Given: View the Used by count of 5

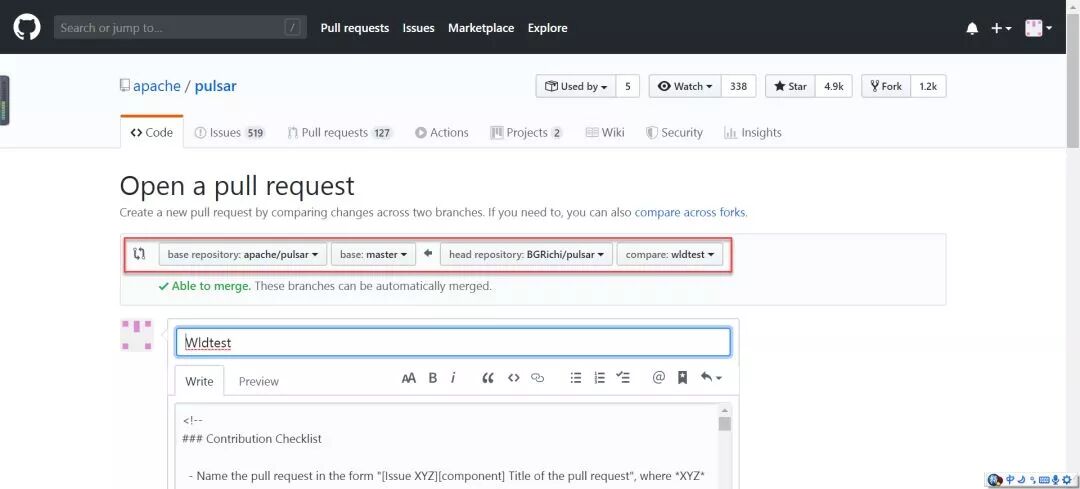Looking at the screenshot, I should coord(627,86).
